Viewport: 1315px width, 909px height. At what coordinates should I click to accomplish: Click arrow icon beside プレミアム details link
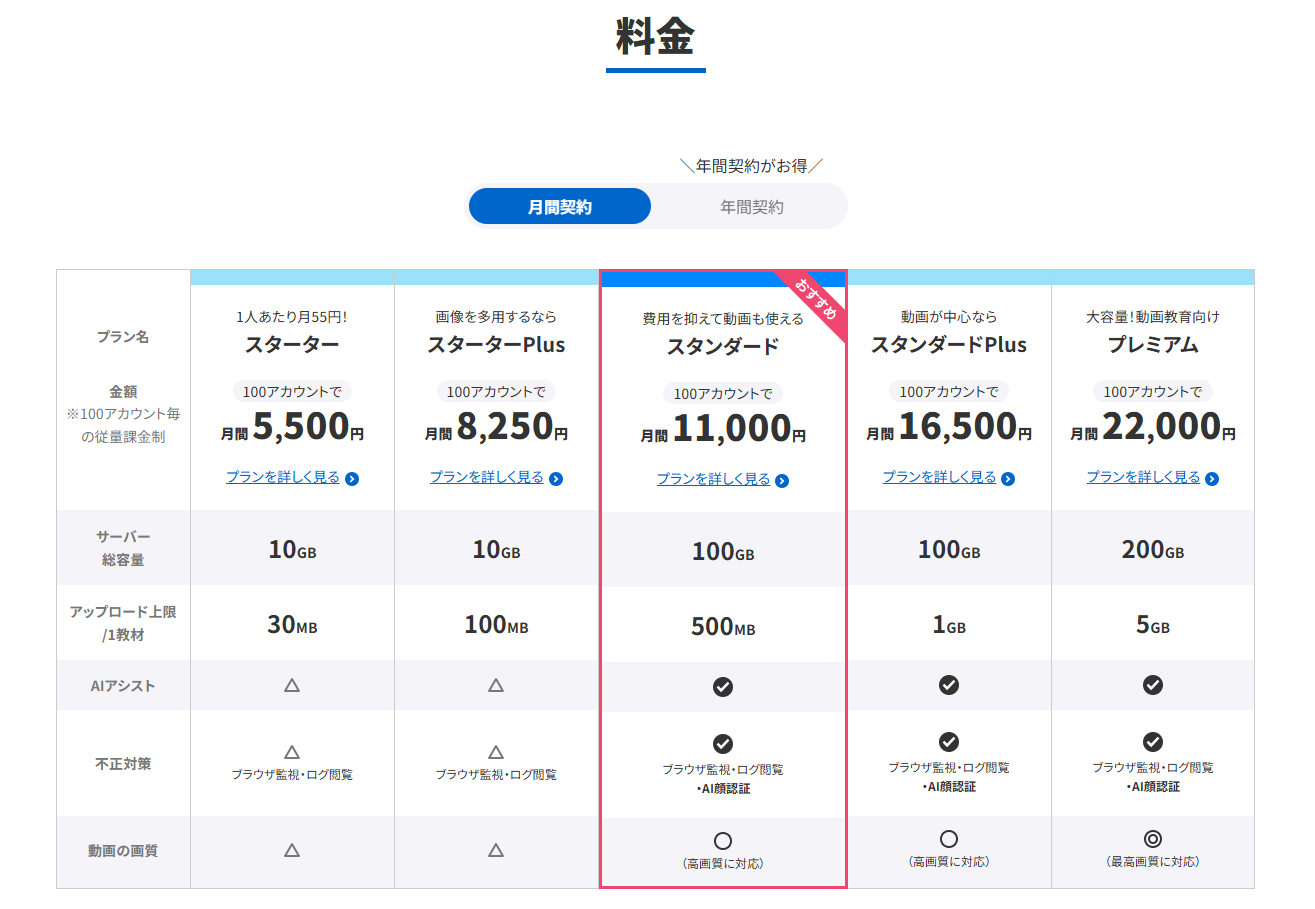coord(1212,479)
